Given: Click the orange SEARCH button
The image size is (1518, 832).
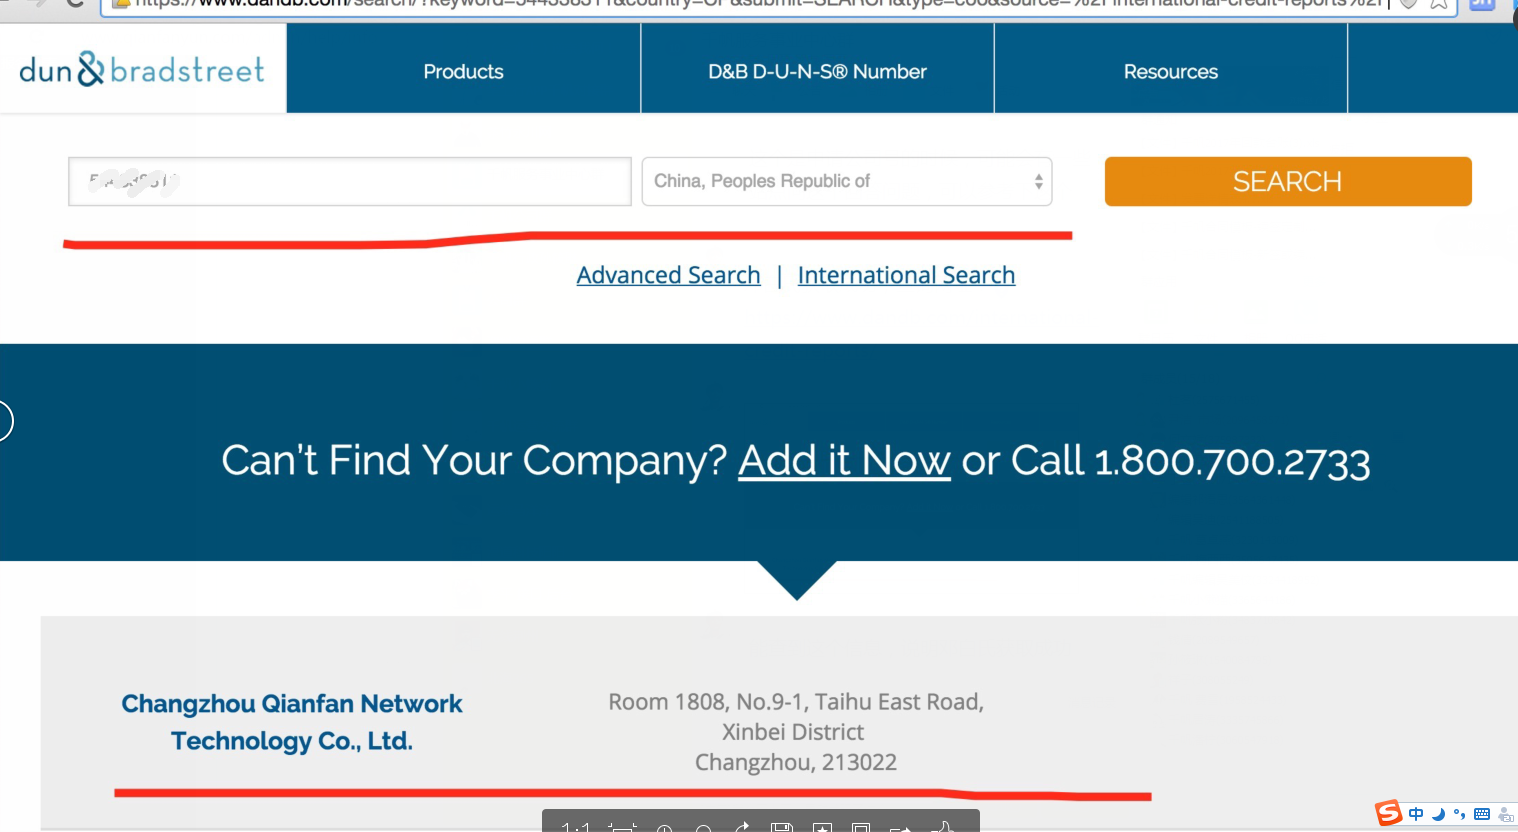Looking at the screenshot, I should pyautogui.click(x=1288, y=181).
